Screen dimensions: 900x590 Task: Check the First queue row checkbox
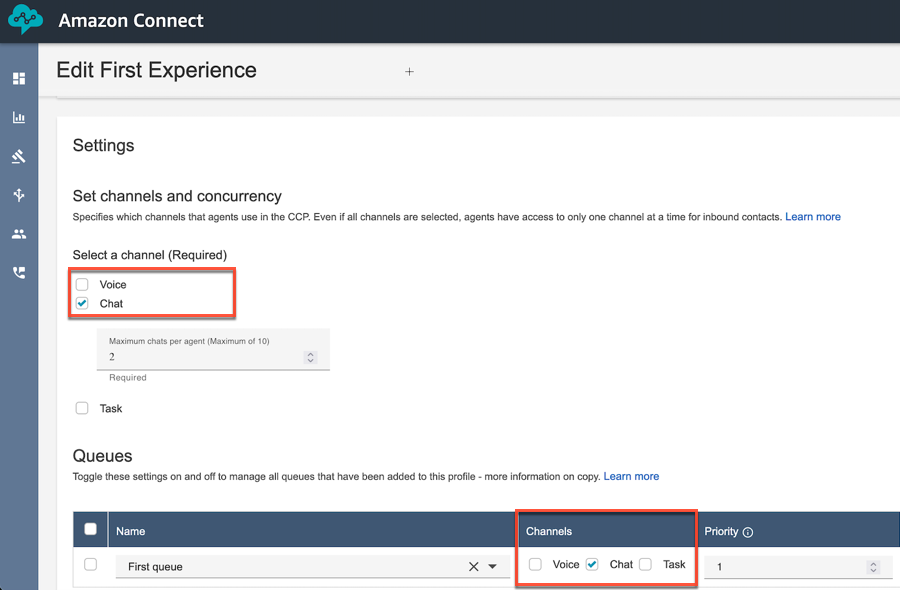pos(91,564)
